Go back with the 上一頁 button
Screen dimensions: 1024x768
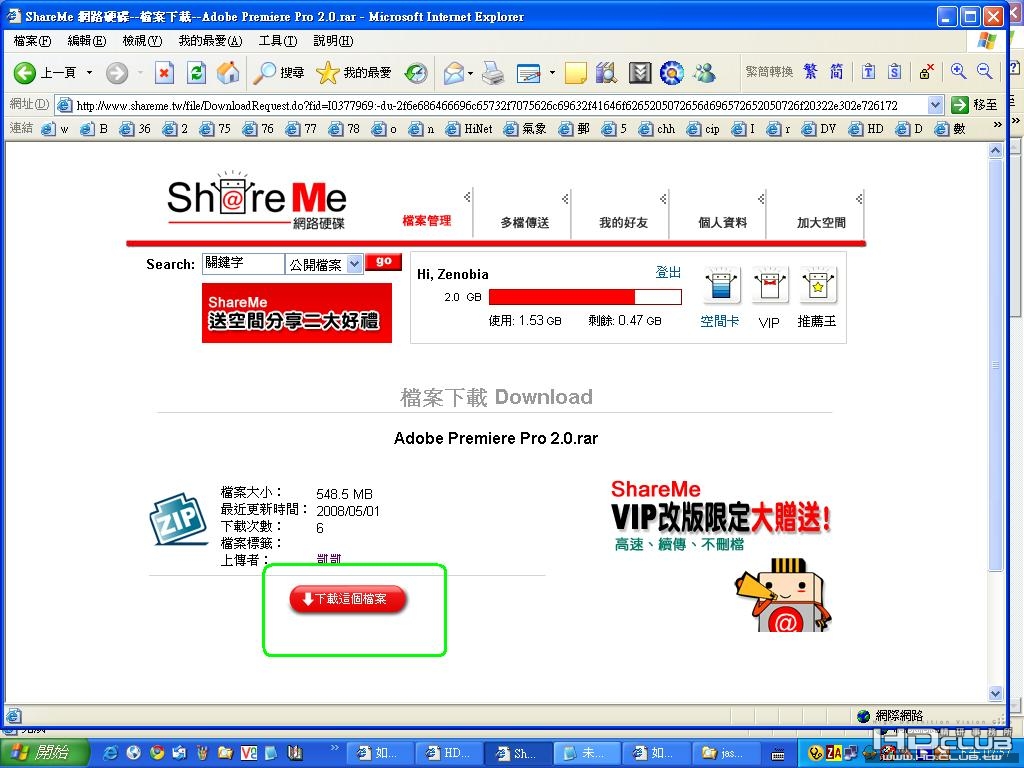pos(44,72)
